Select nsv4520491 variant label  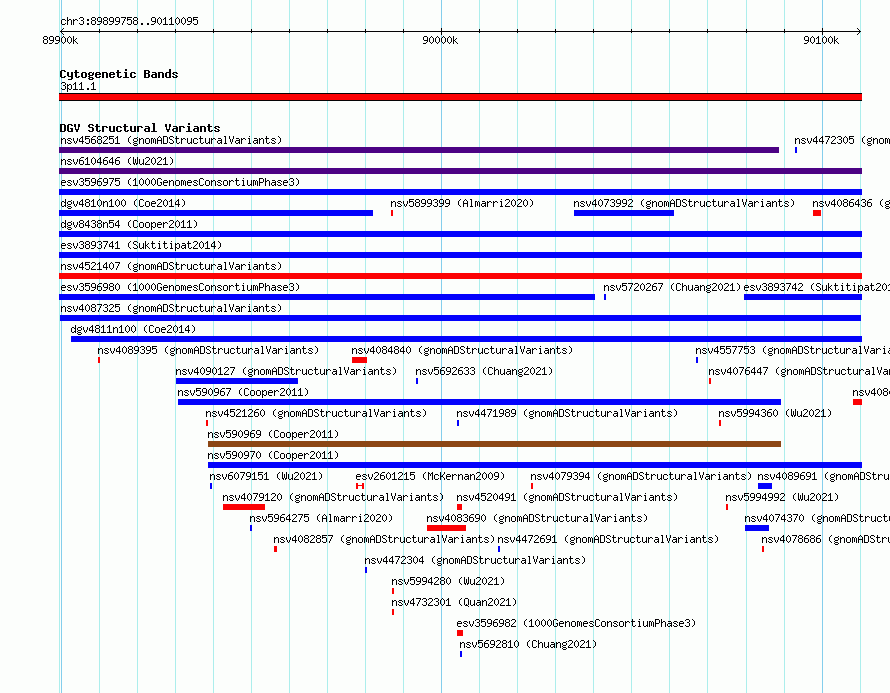click(x=567, y=497)
